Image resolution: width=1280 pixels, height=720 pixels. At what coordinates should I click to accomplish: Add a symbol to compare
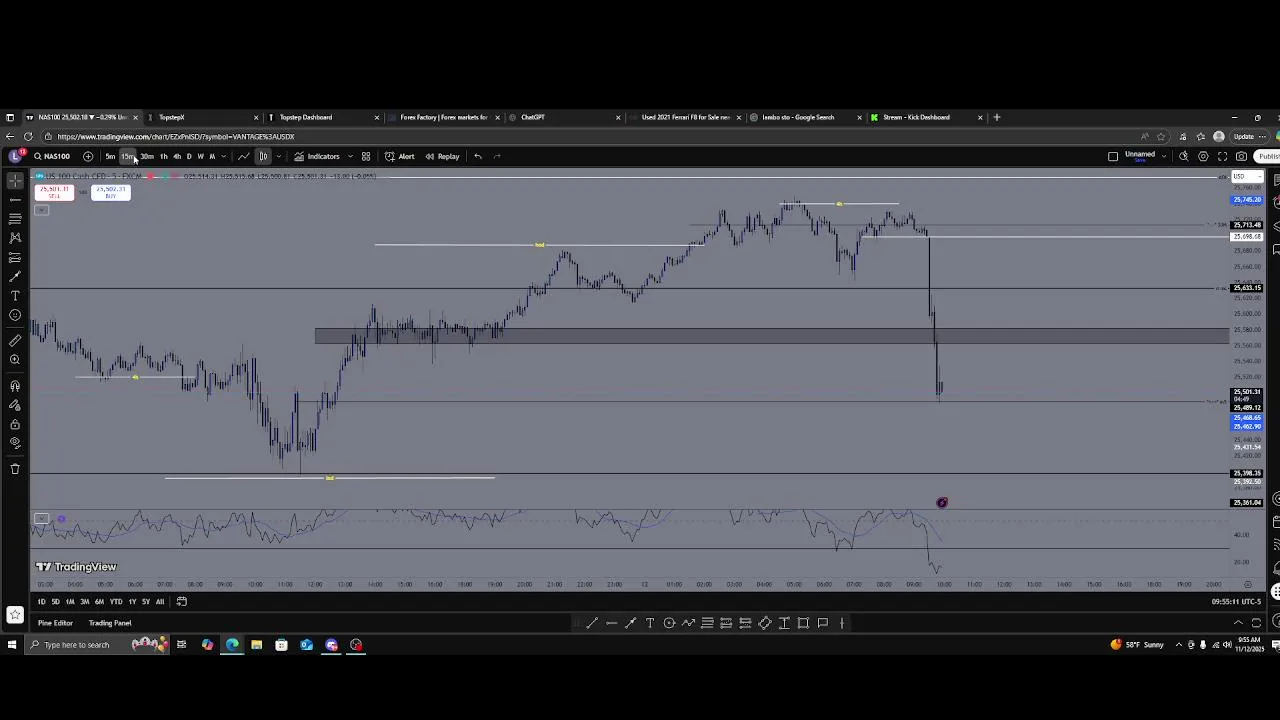tap(88, 156)
